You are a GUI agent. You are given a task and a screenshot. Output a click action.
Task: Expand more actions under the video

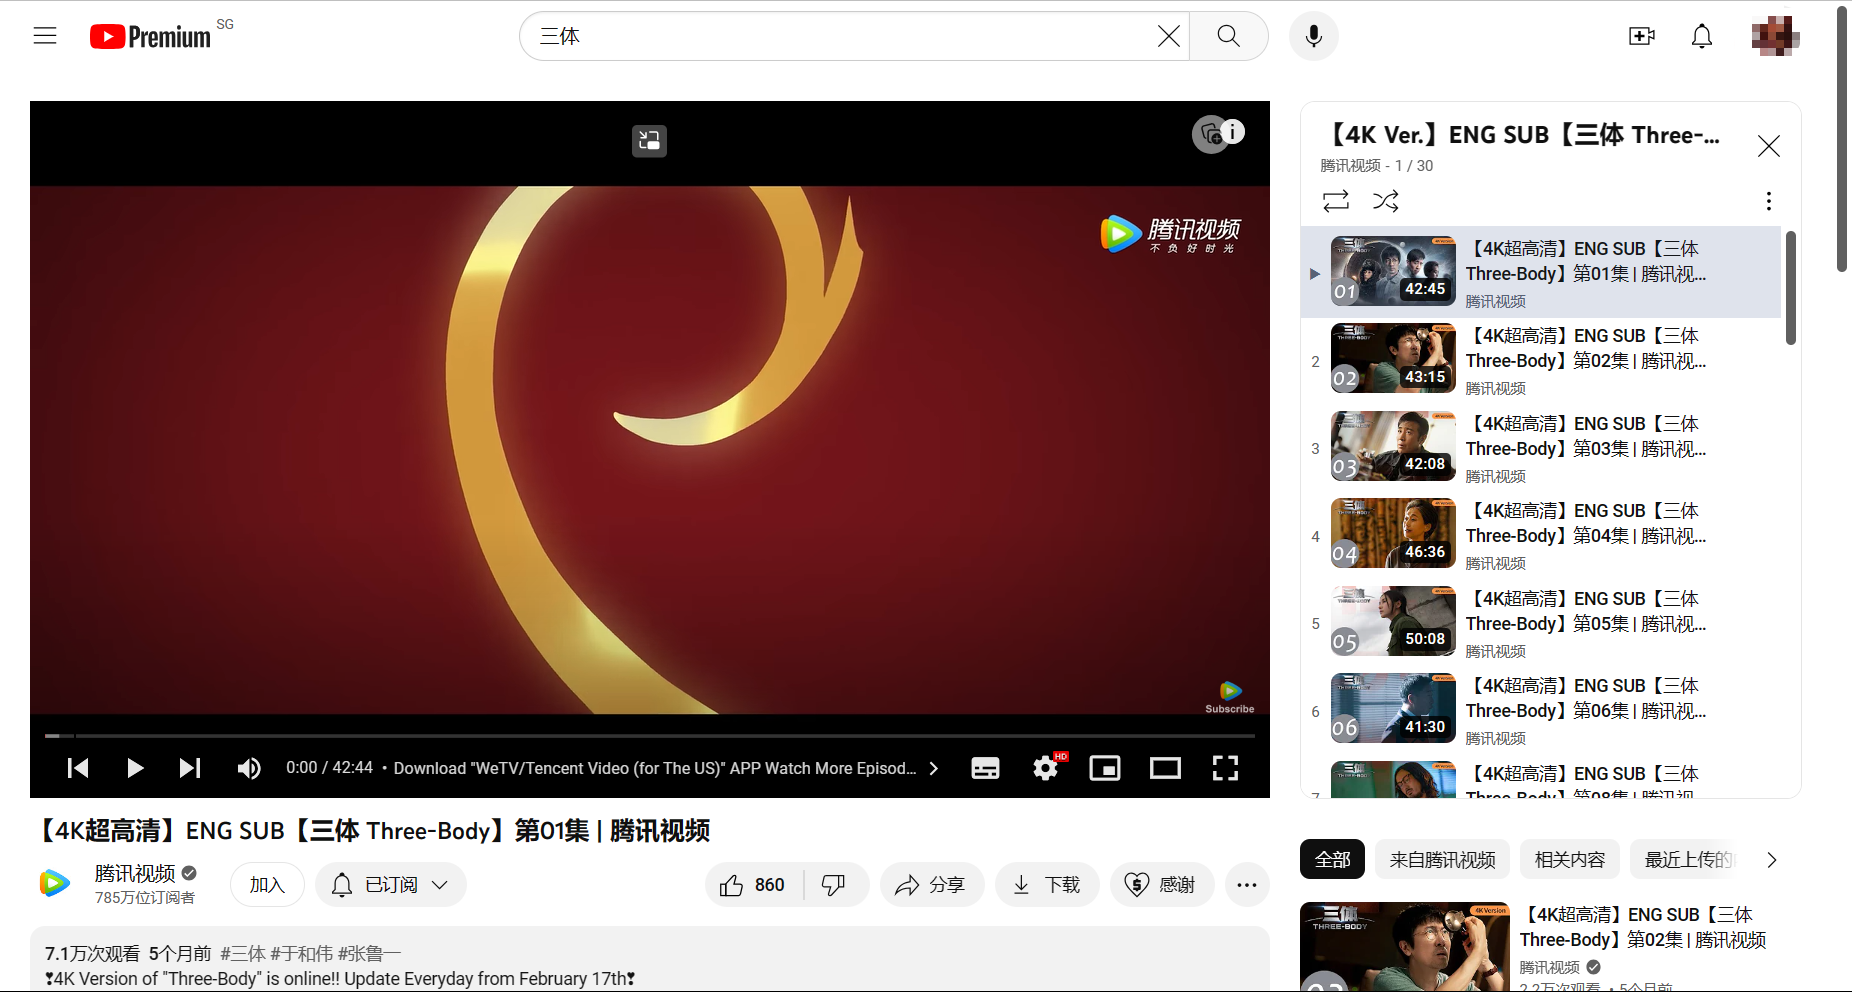tap(1247, 885)
